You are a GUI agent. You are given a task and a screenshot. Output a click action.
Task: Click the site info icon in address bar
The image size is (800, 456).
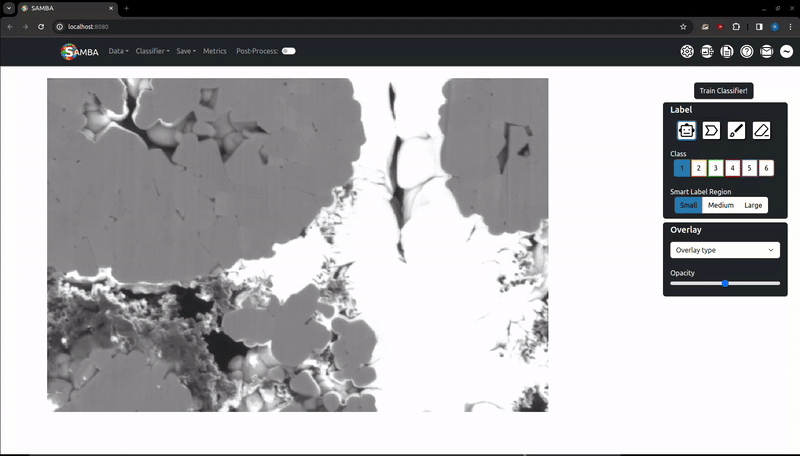(x=59, y=27)
